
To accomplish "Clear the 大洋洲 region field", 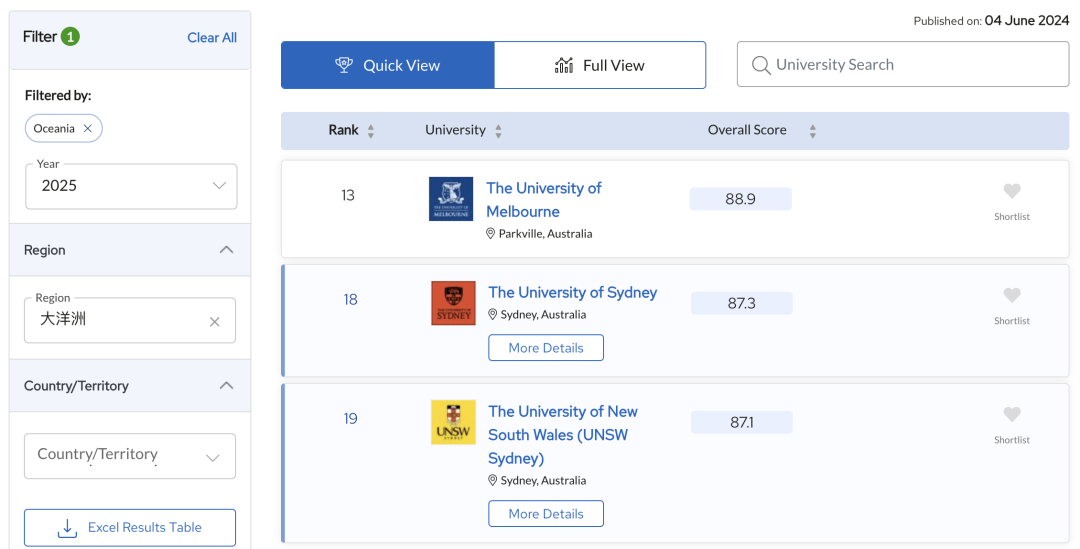I will (214, 322).
